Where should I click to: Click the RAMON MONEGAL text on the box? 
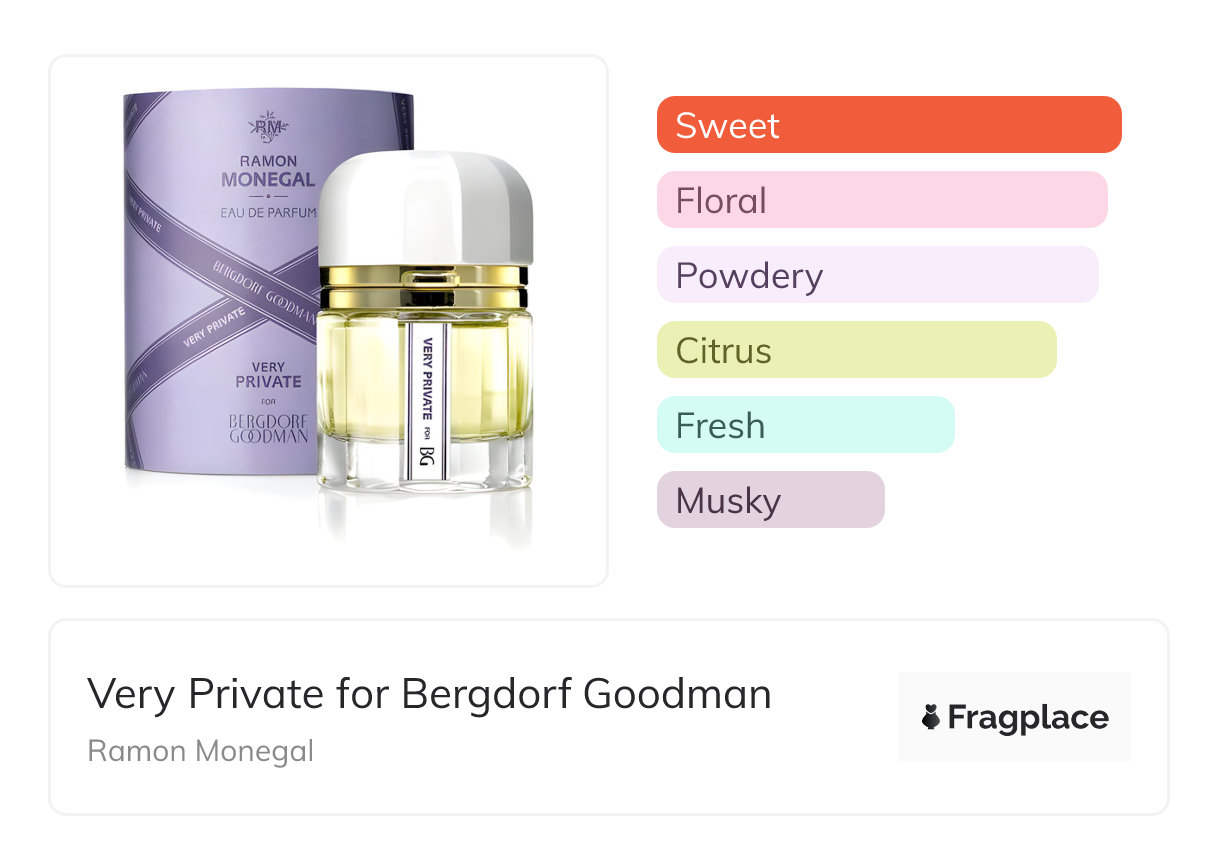[x=268, y=171]
